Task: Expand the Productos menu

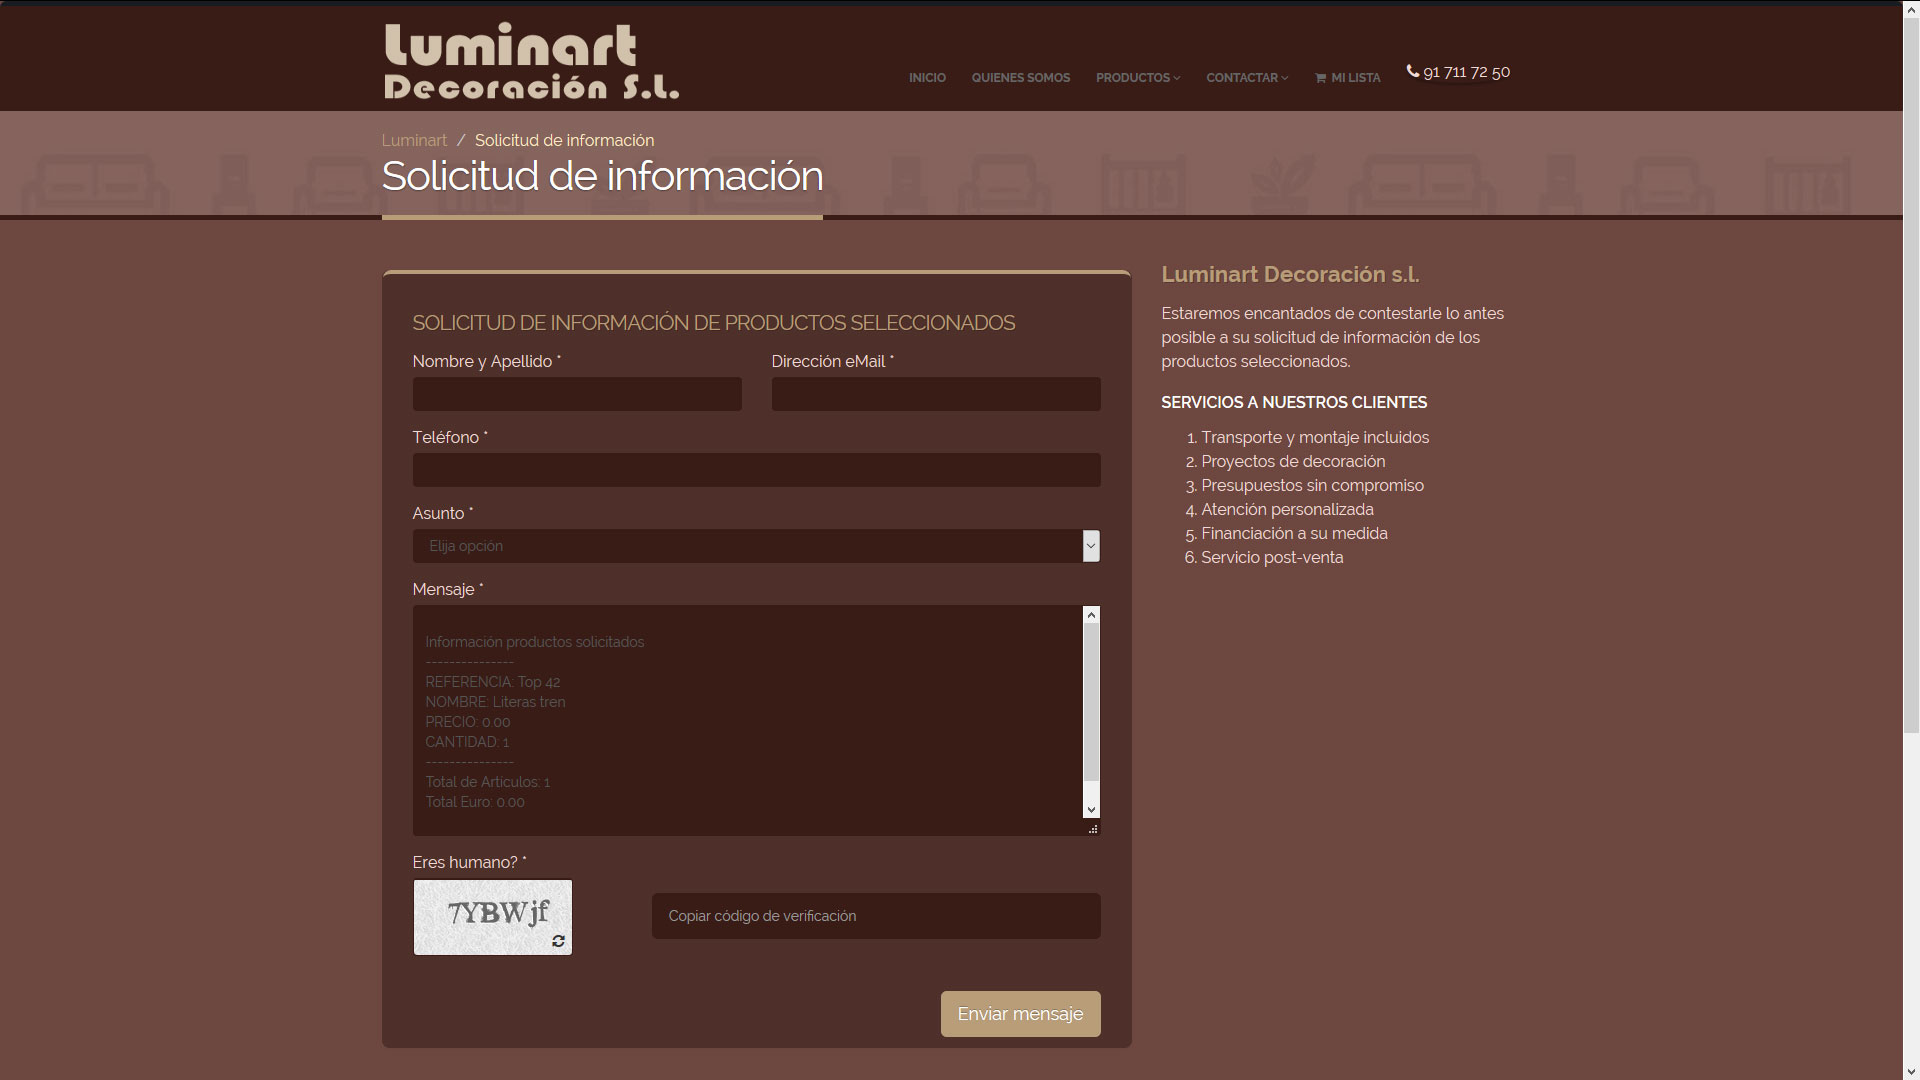Action: (x=1137, y=78)
